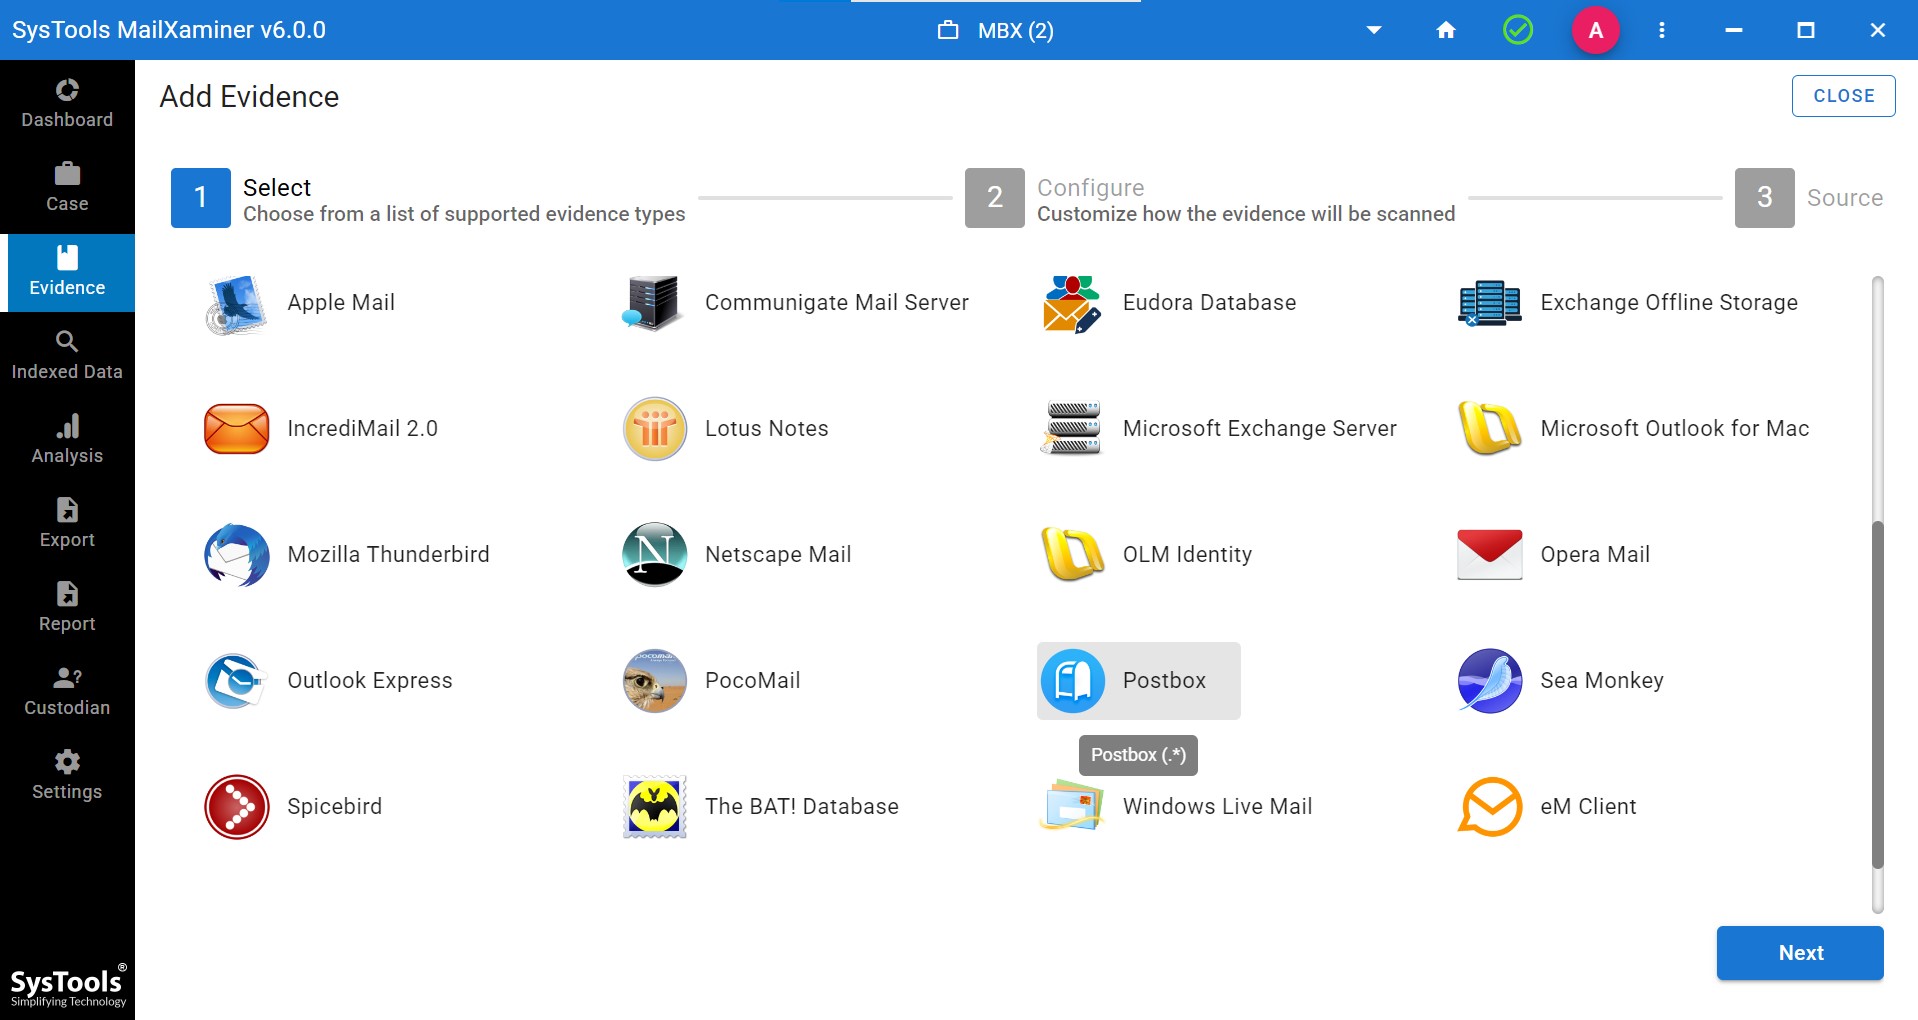This screenshot has height=1020, width=1918.
Task: Expand the MBX (2) case dropdown
Action: click(1374, 30)
